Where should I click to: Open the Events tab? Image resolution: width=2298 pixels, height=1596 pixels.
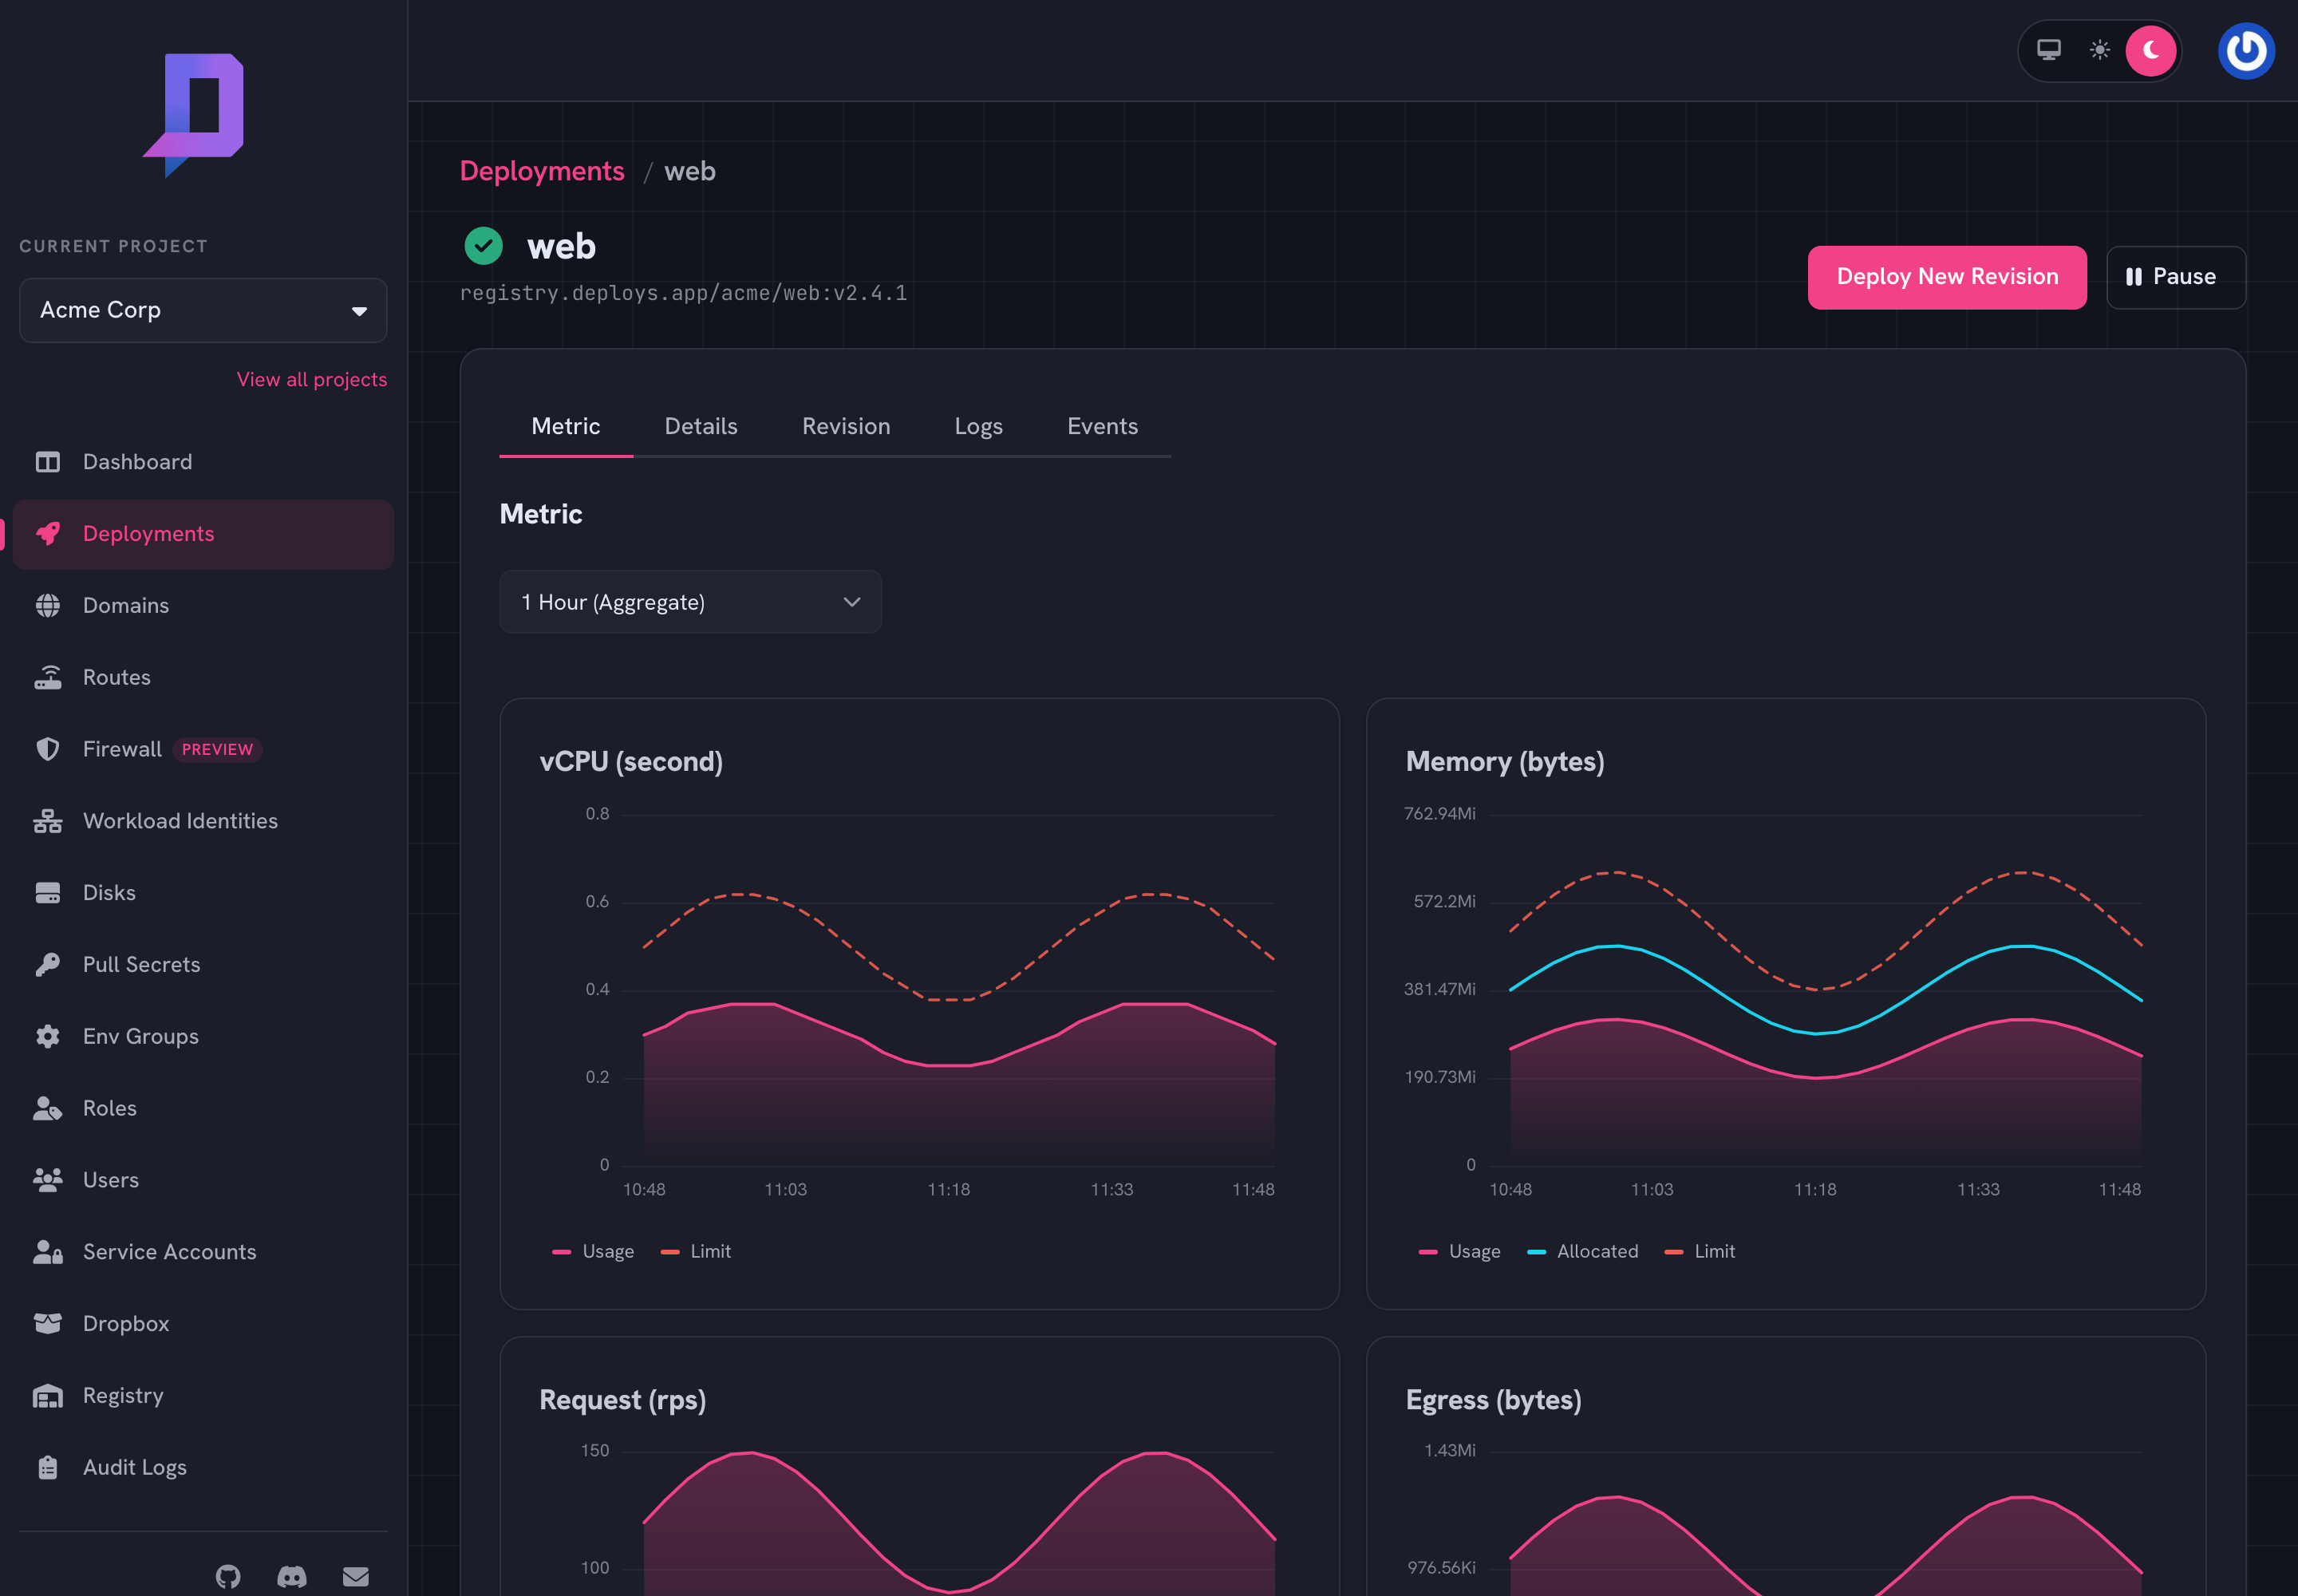1102,427
